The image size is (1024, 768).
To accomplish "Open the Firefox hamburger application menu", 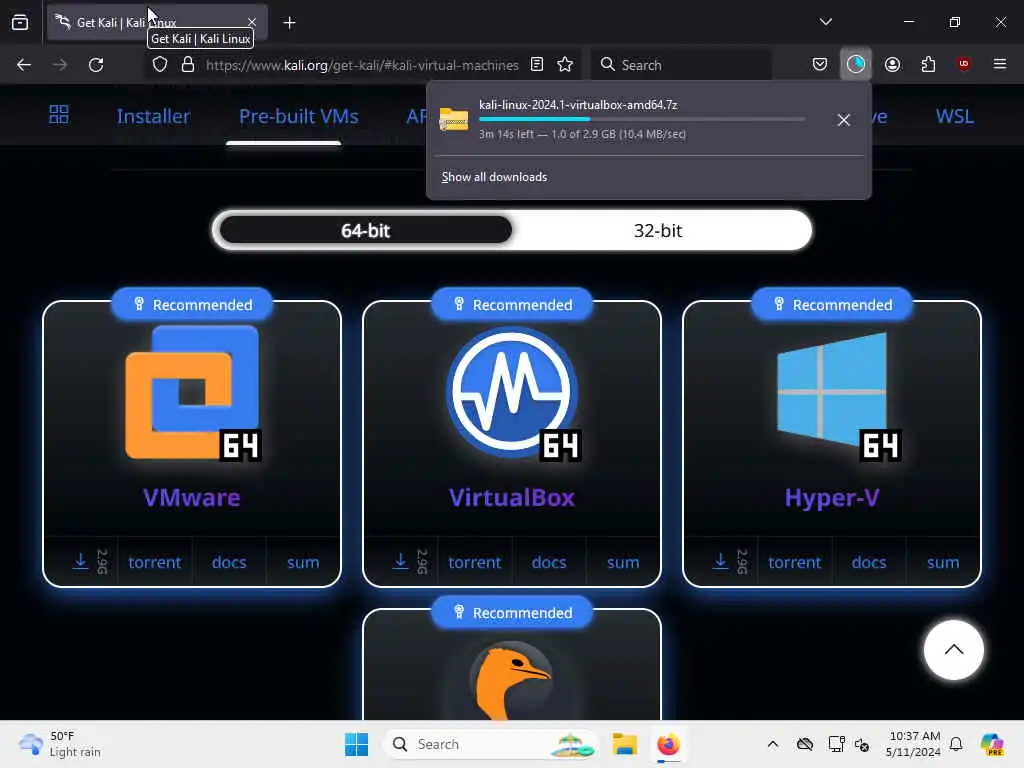I will tap(999, 64).
